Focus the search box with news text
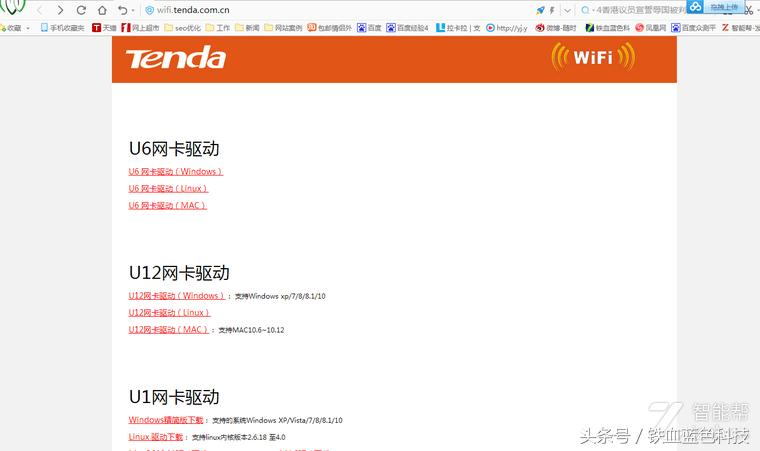The width and height of the screenshot is (760, 451). click(x=639, y=10)
